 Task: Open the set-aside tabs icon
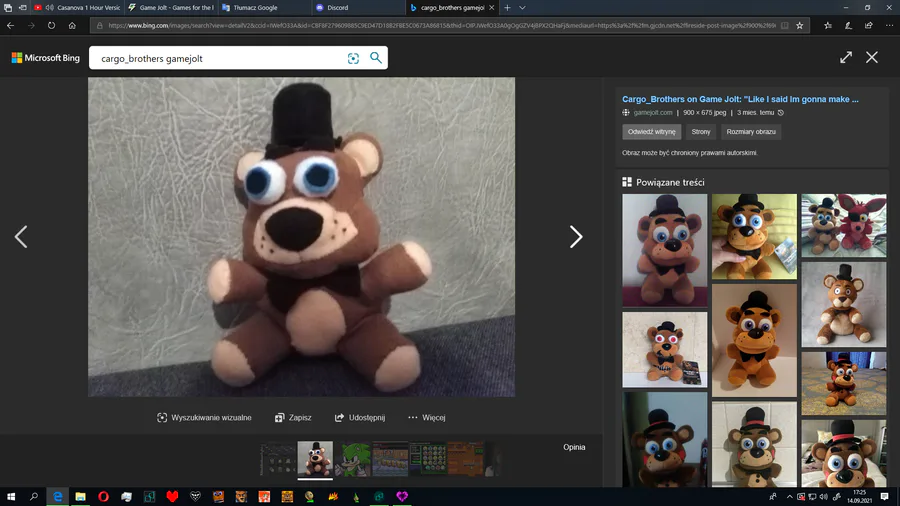tap(7, 7)
